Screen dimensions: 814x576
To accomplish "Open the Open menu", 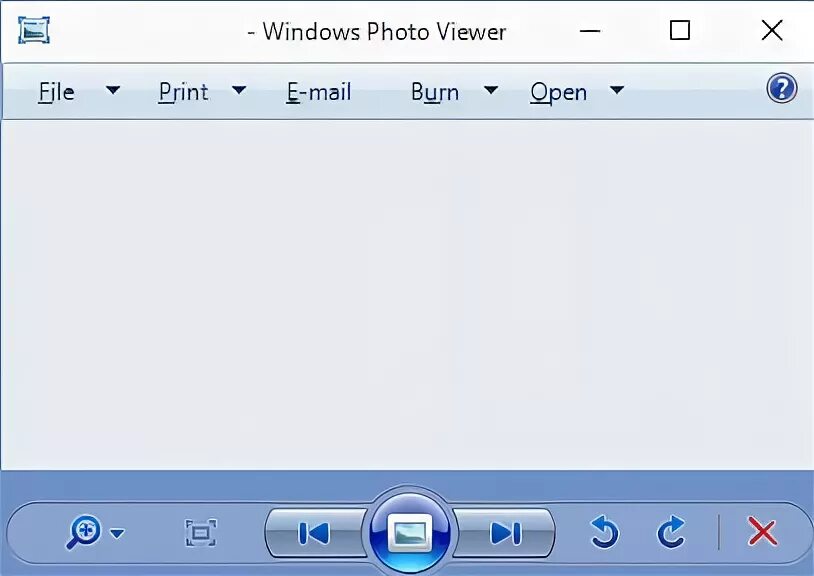I will 559,93.
